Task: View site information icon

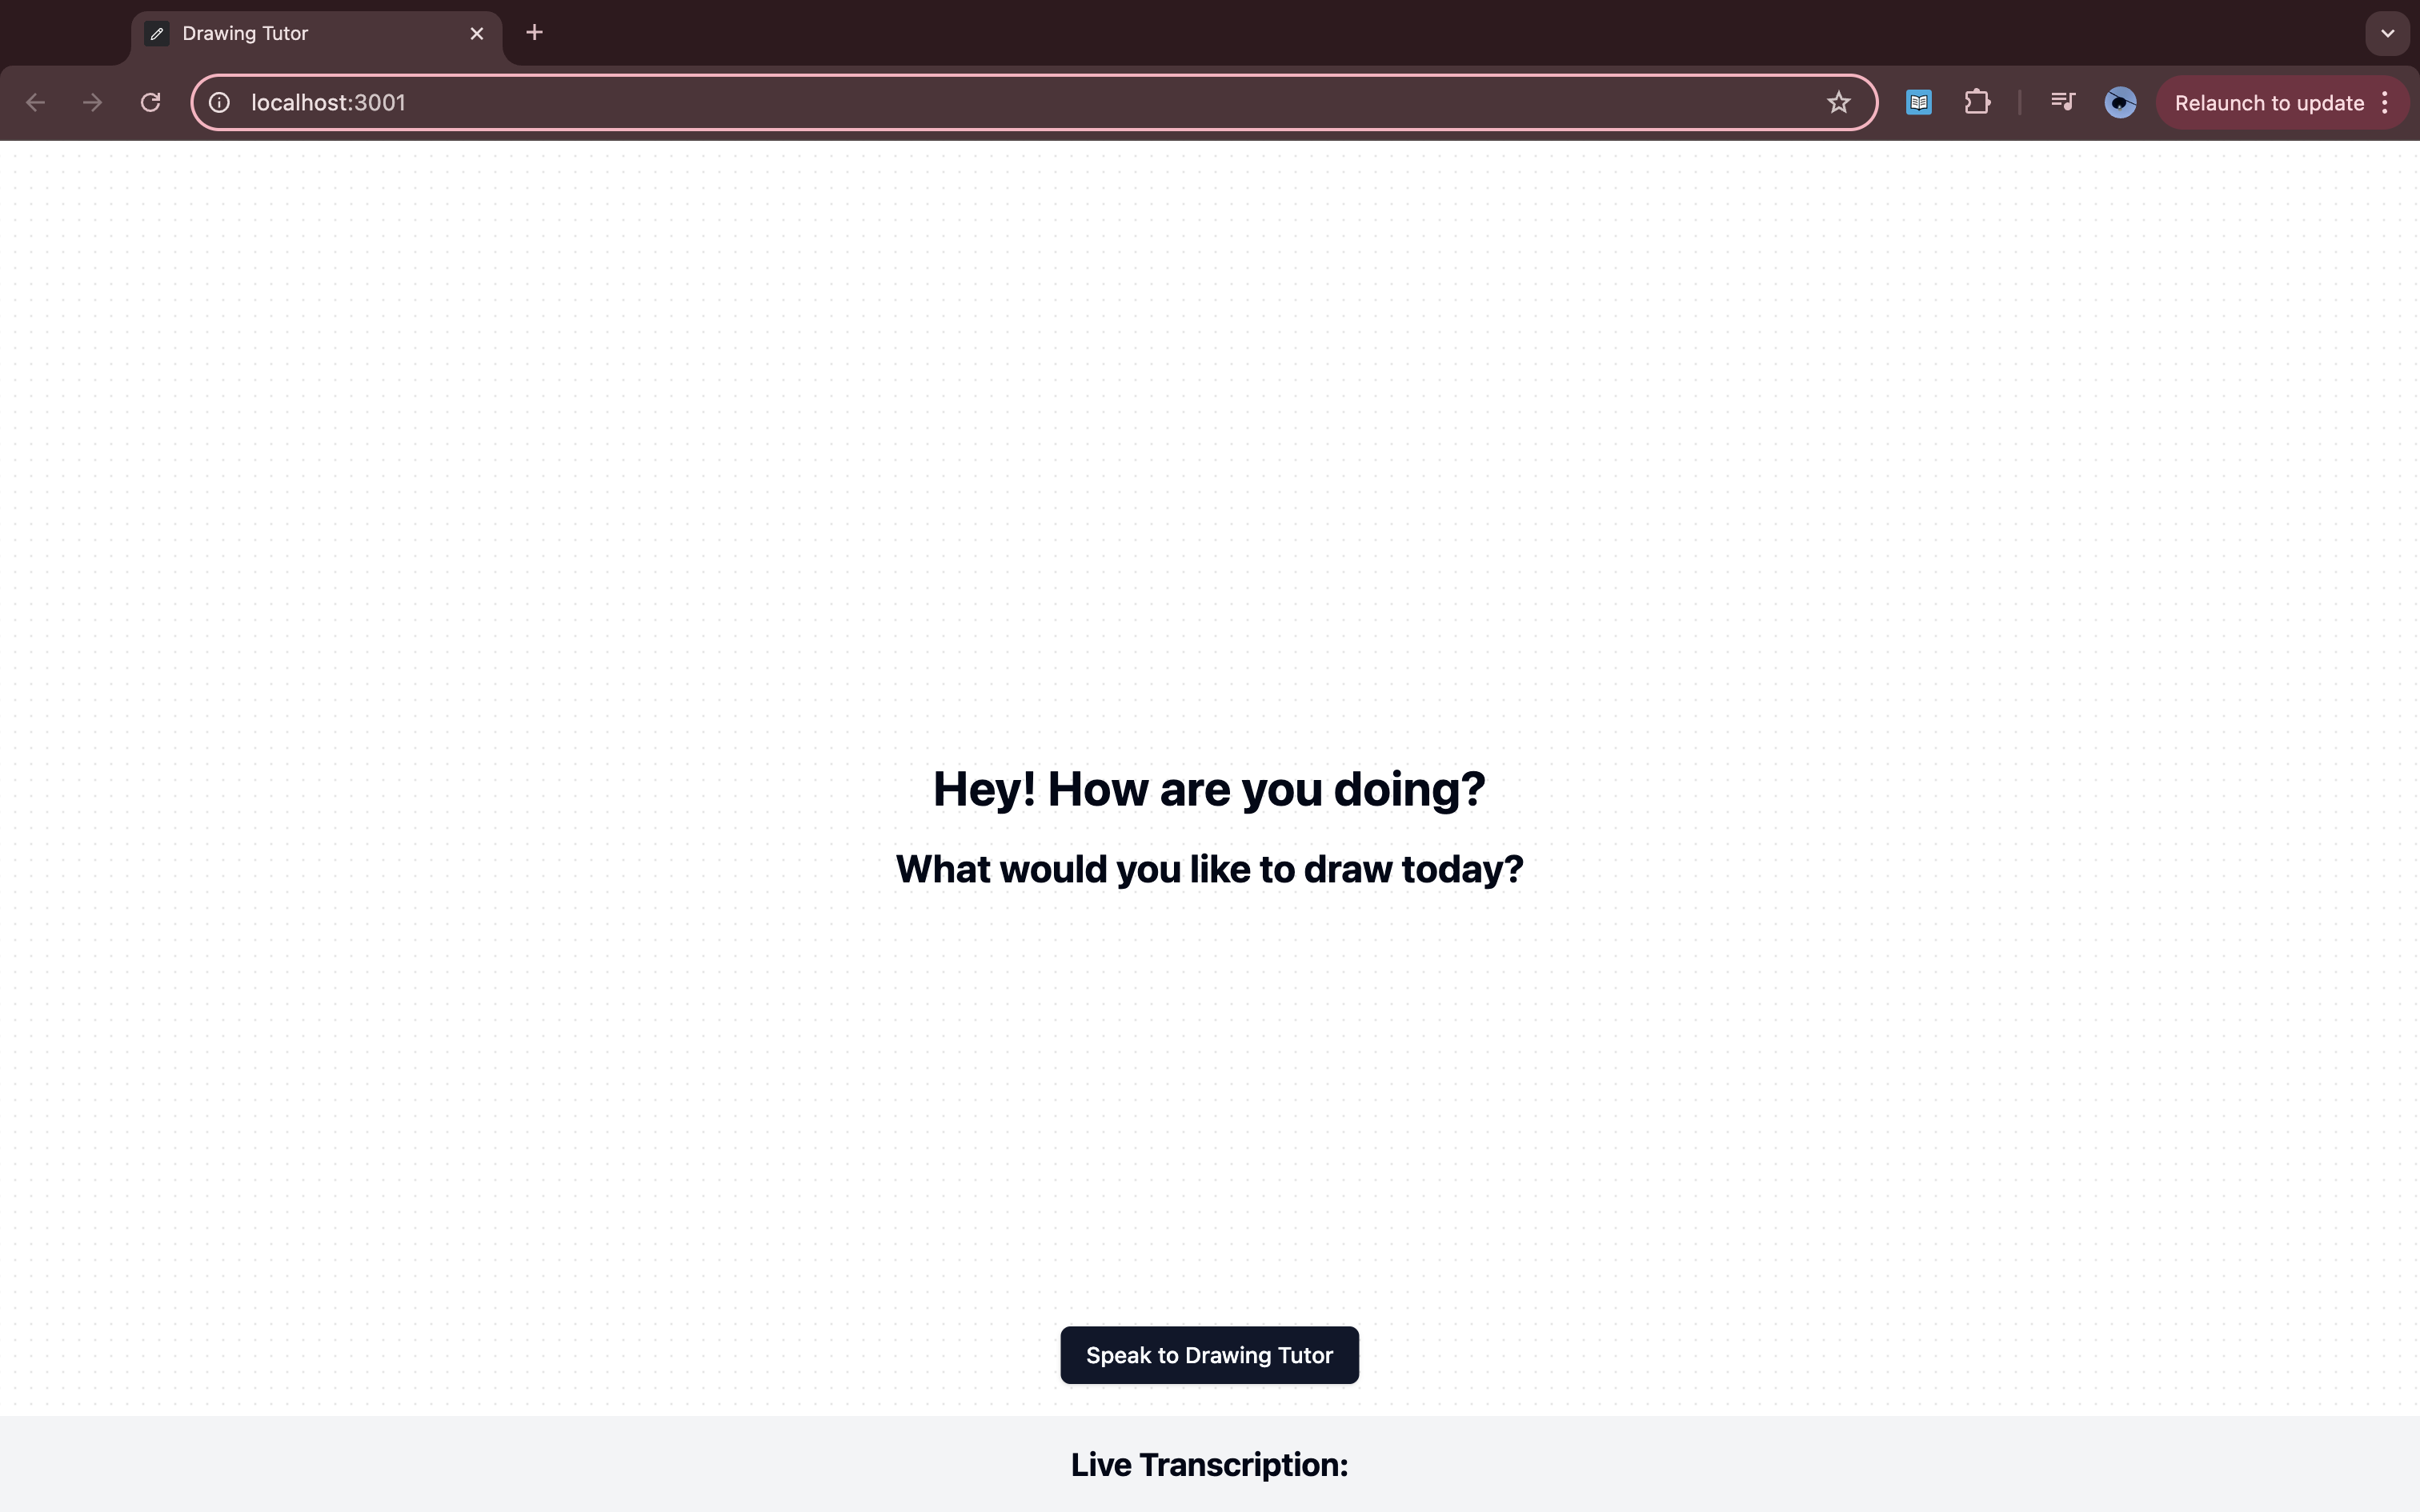Action: (219, 103)
